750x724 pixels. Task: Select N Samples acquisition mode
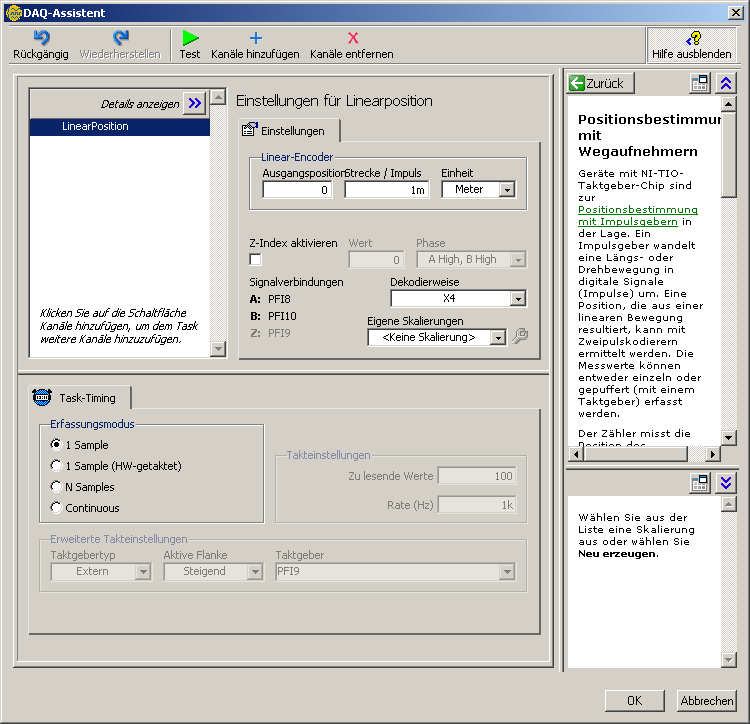pos(56,486)
